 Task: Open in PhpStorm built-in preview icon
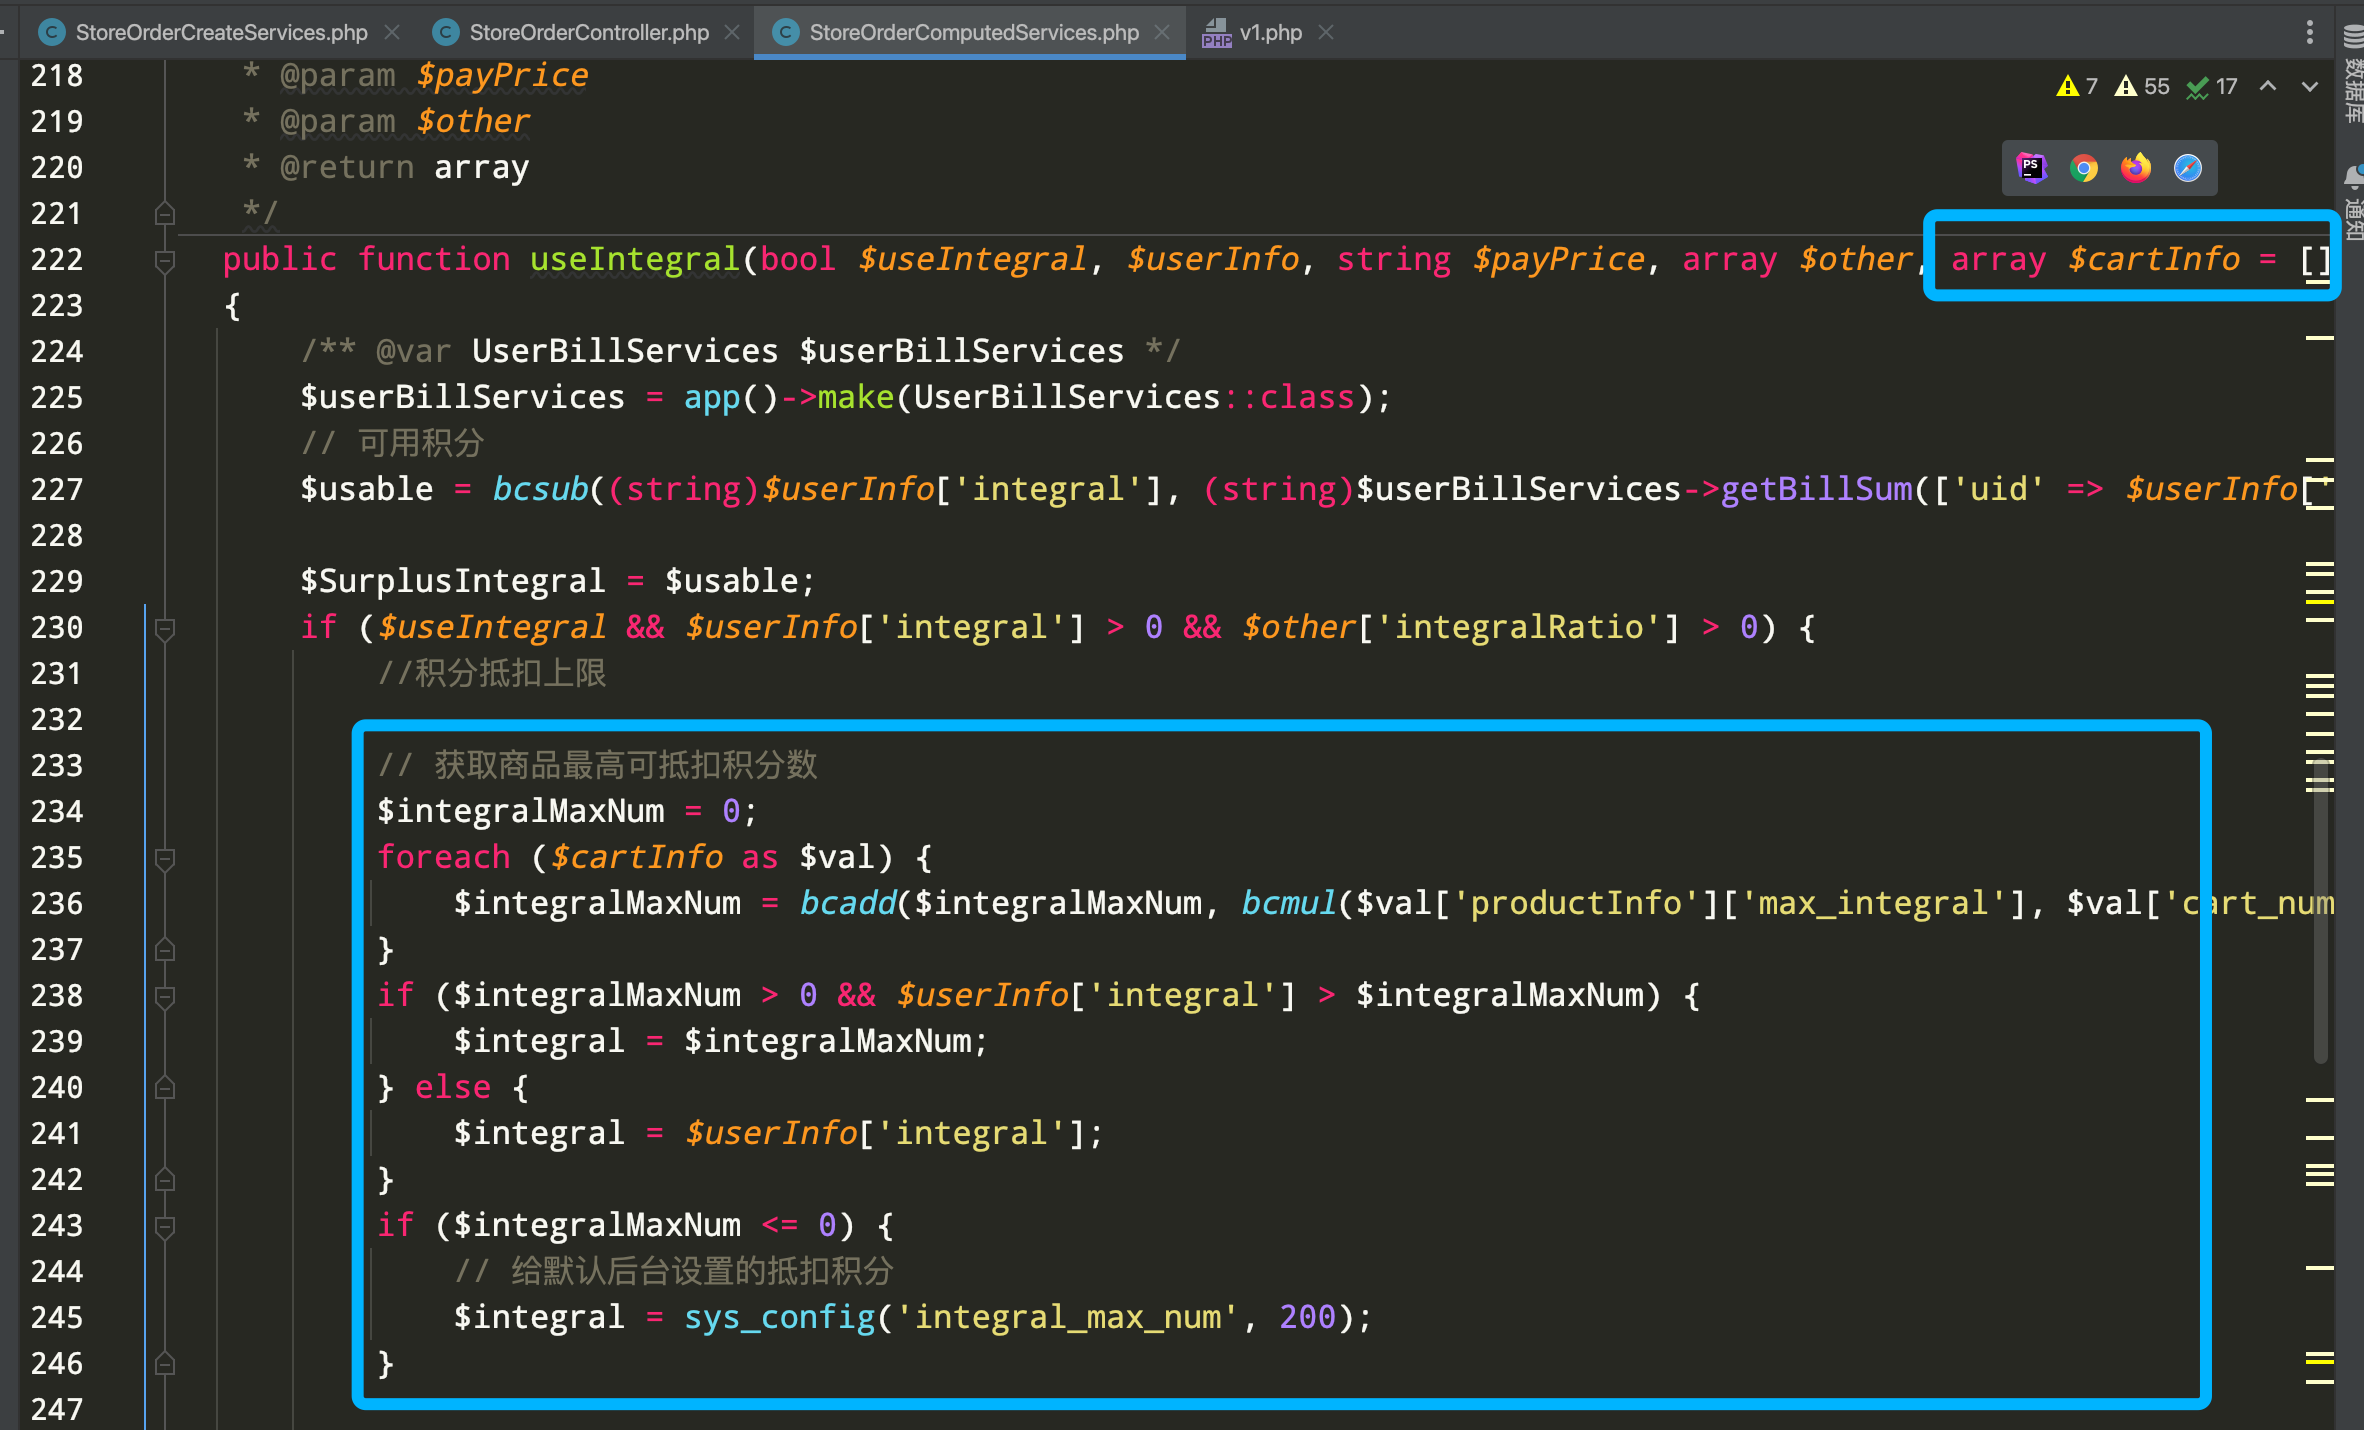2032,168
